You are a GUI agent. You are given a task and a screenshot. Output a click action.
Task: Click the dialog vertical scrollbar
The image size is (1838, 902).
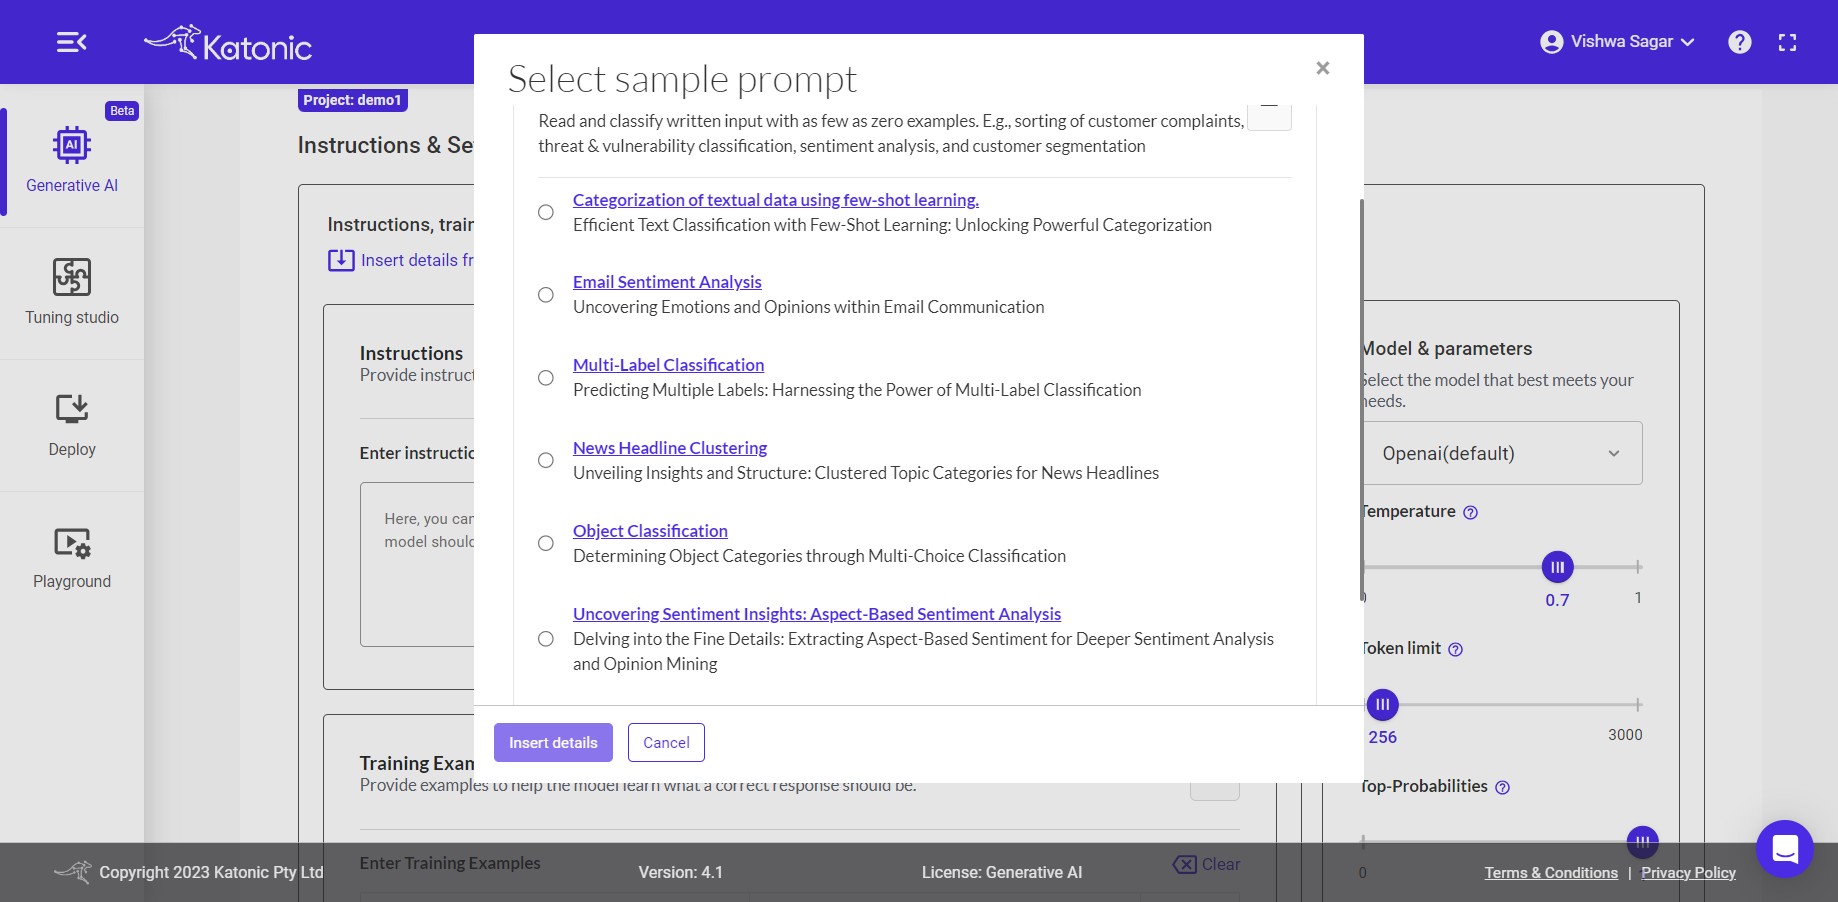coord(1361,400)
